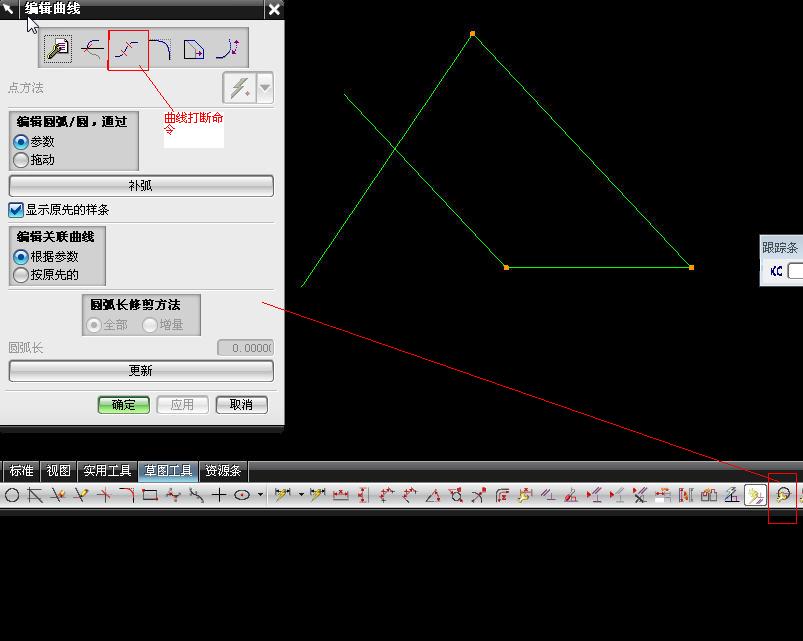Select the 根据参数 radio option
Image resolution: width=803 pixels, height=641 pixels.
point(21,257)
